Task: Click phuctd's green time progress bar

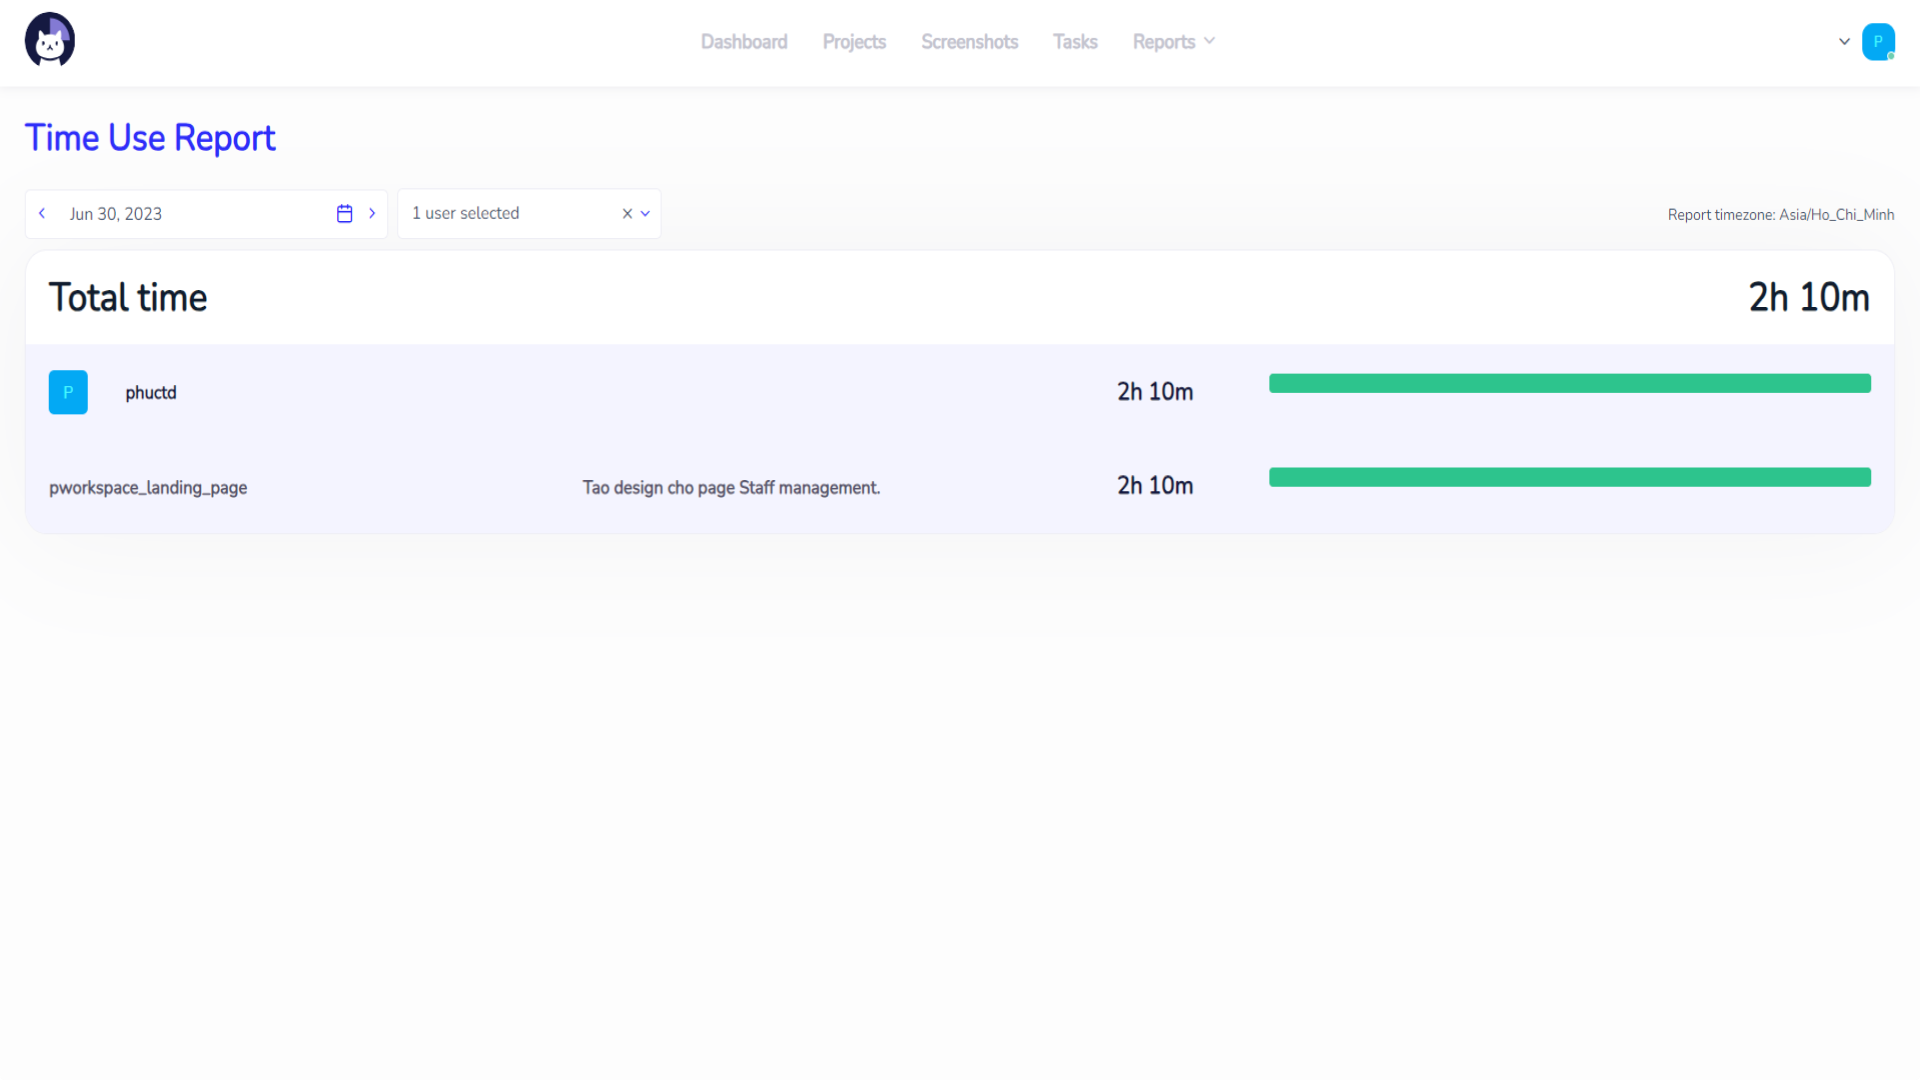Action: pyautogui.click(x=1569, y=384)
